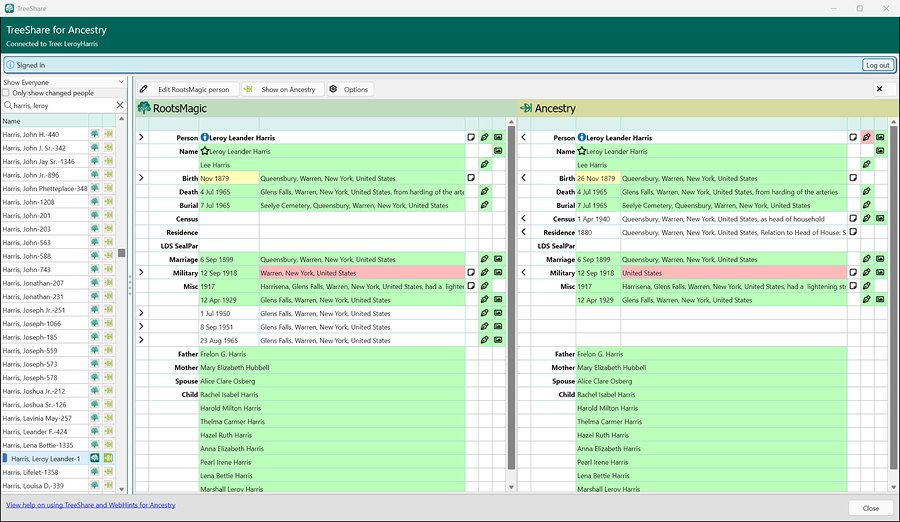Click star icon on RootsMagic Name row
This screenshot has width=900, height=522.
[204, 151]
